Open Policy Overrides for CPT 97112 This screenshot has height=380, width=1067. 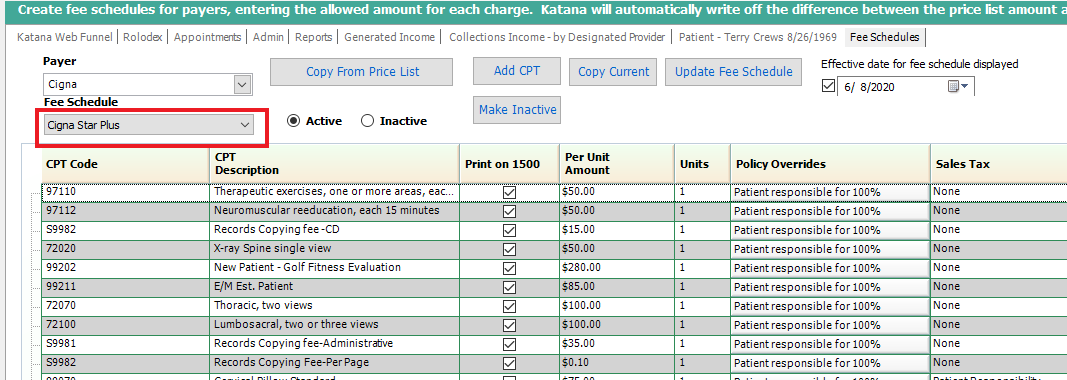tap(830, 212)
